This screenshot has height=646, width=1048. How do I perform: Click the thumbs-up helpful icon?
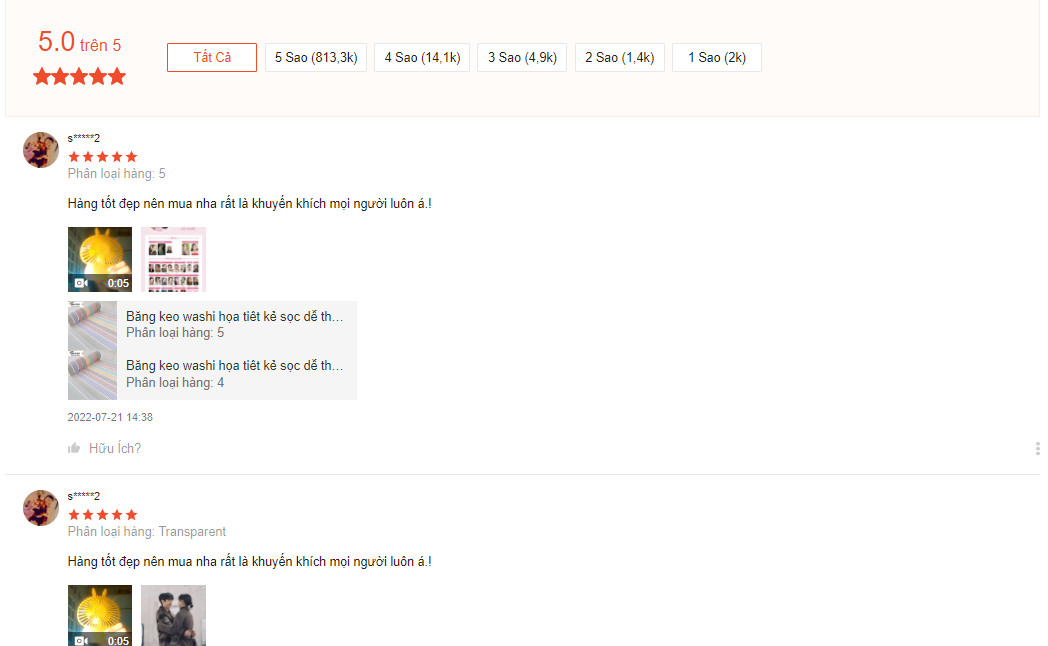click(74, 448)
